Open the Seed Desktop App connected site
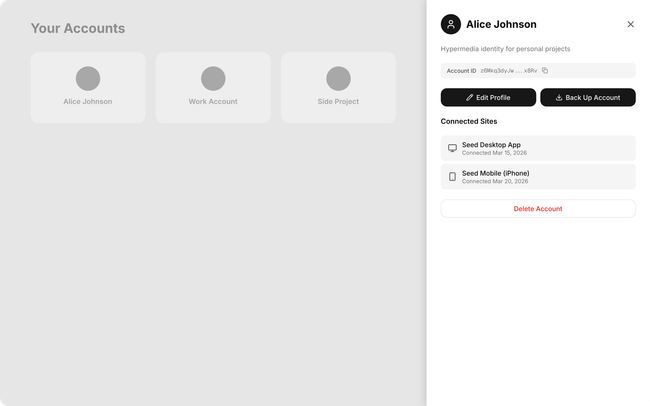This screenshot has width=650, height=406. [538, 148]
